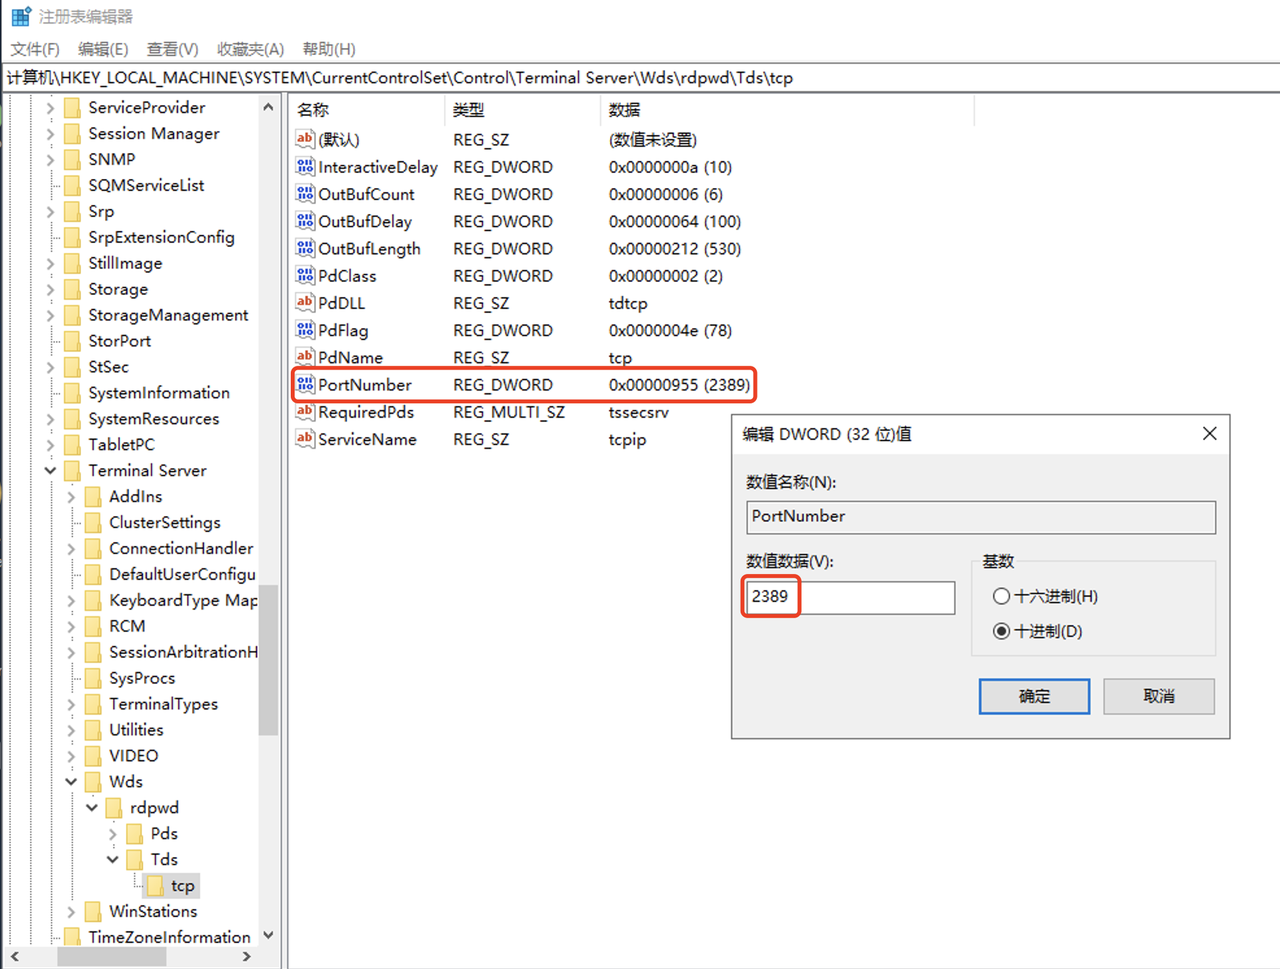
Task: Collapse the Terminal Server tree node
Action: coord(50,471)
